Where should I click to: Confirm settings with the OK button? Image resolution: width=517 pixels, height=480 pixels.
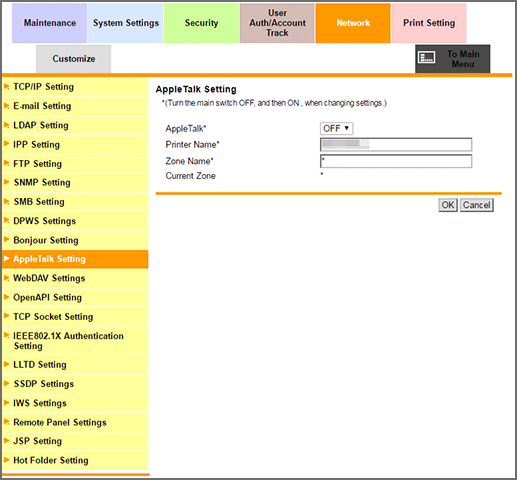coord(448,205)
